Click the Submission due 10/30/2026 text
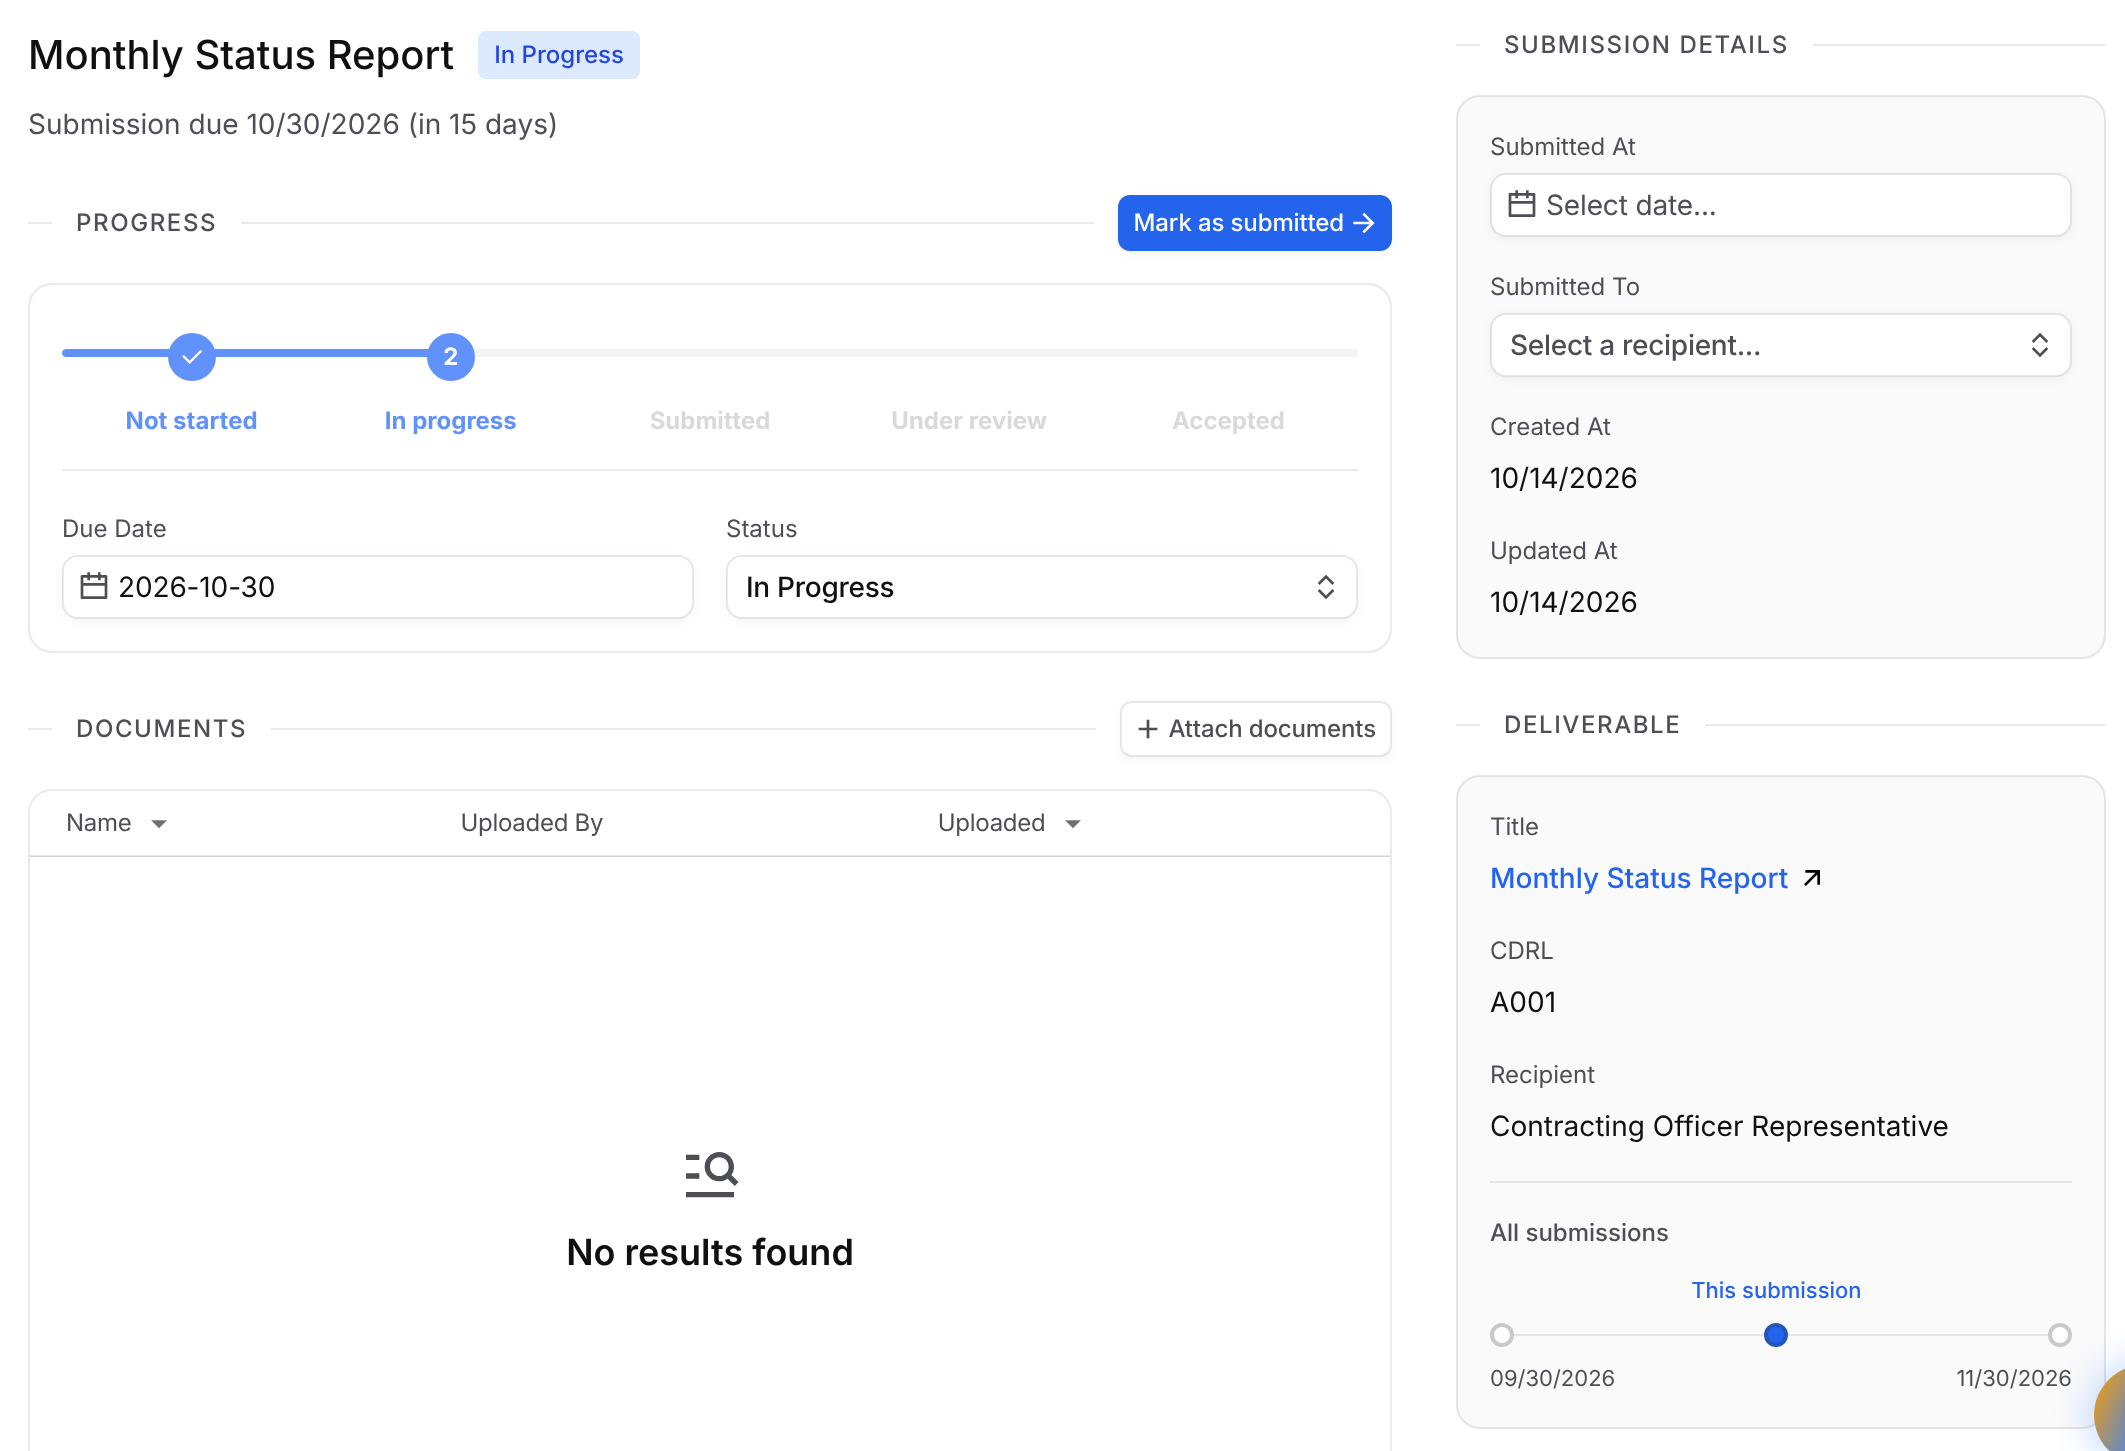The width and height of the screenshot is (2125, 1451). [x=292, y=124]
